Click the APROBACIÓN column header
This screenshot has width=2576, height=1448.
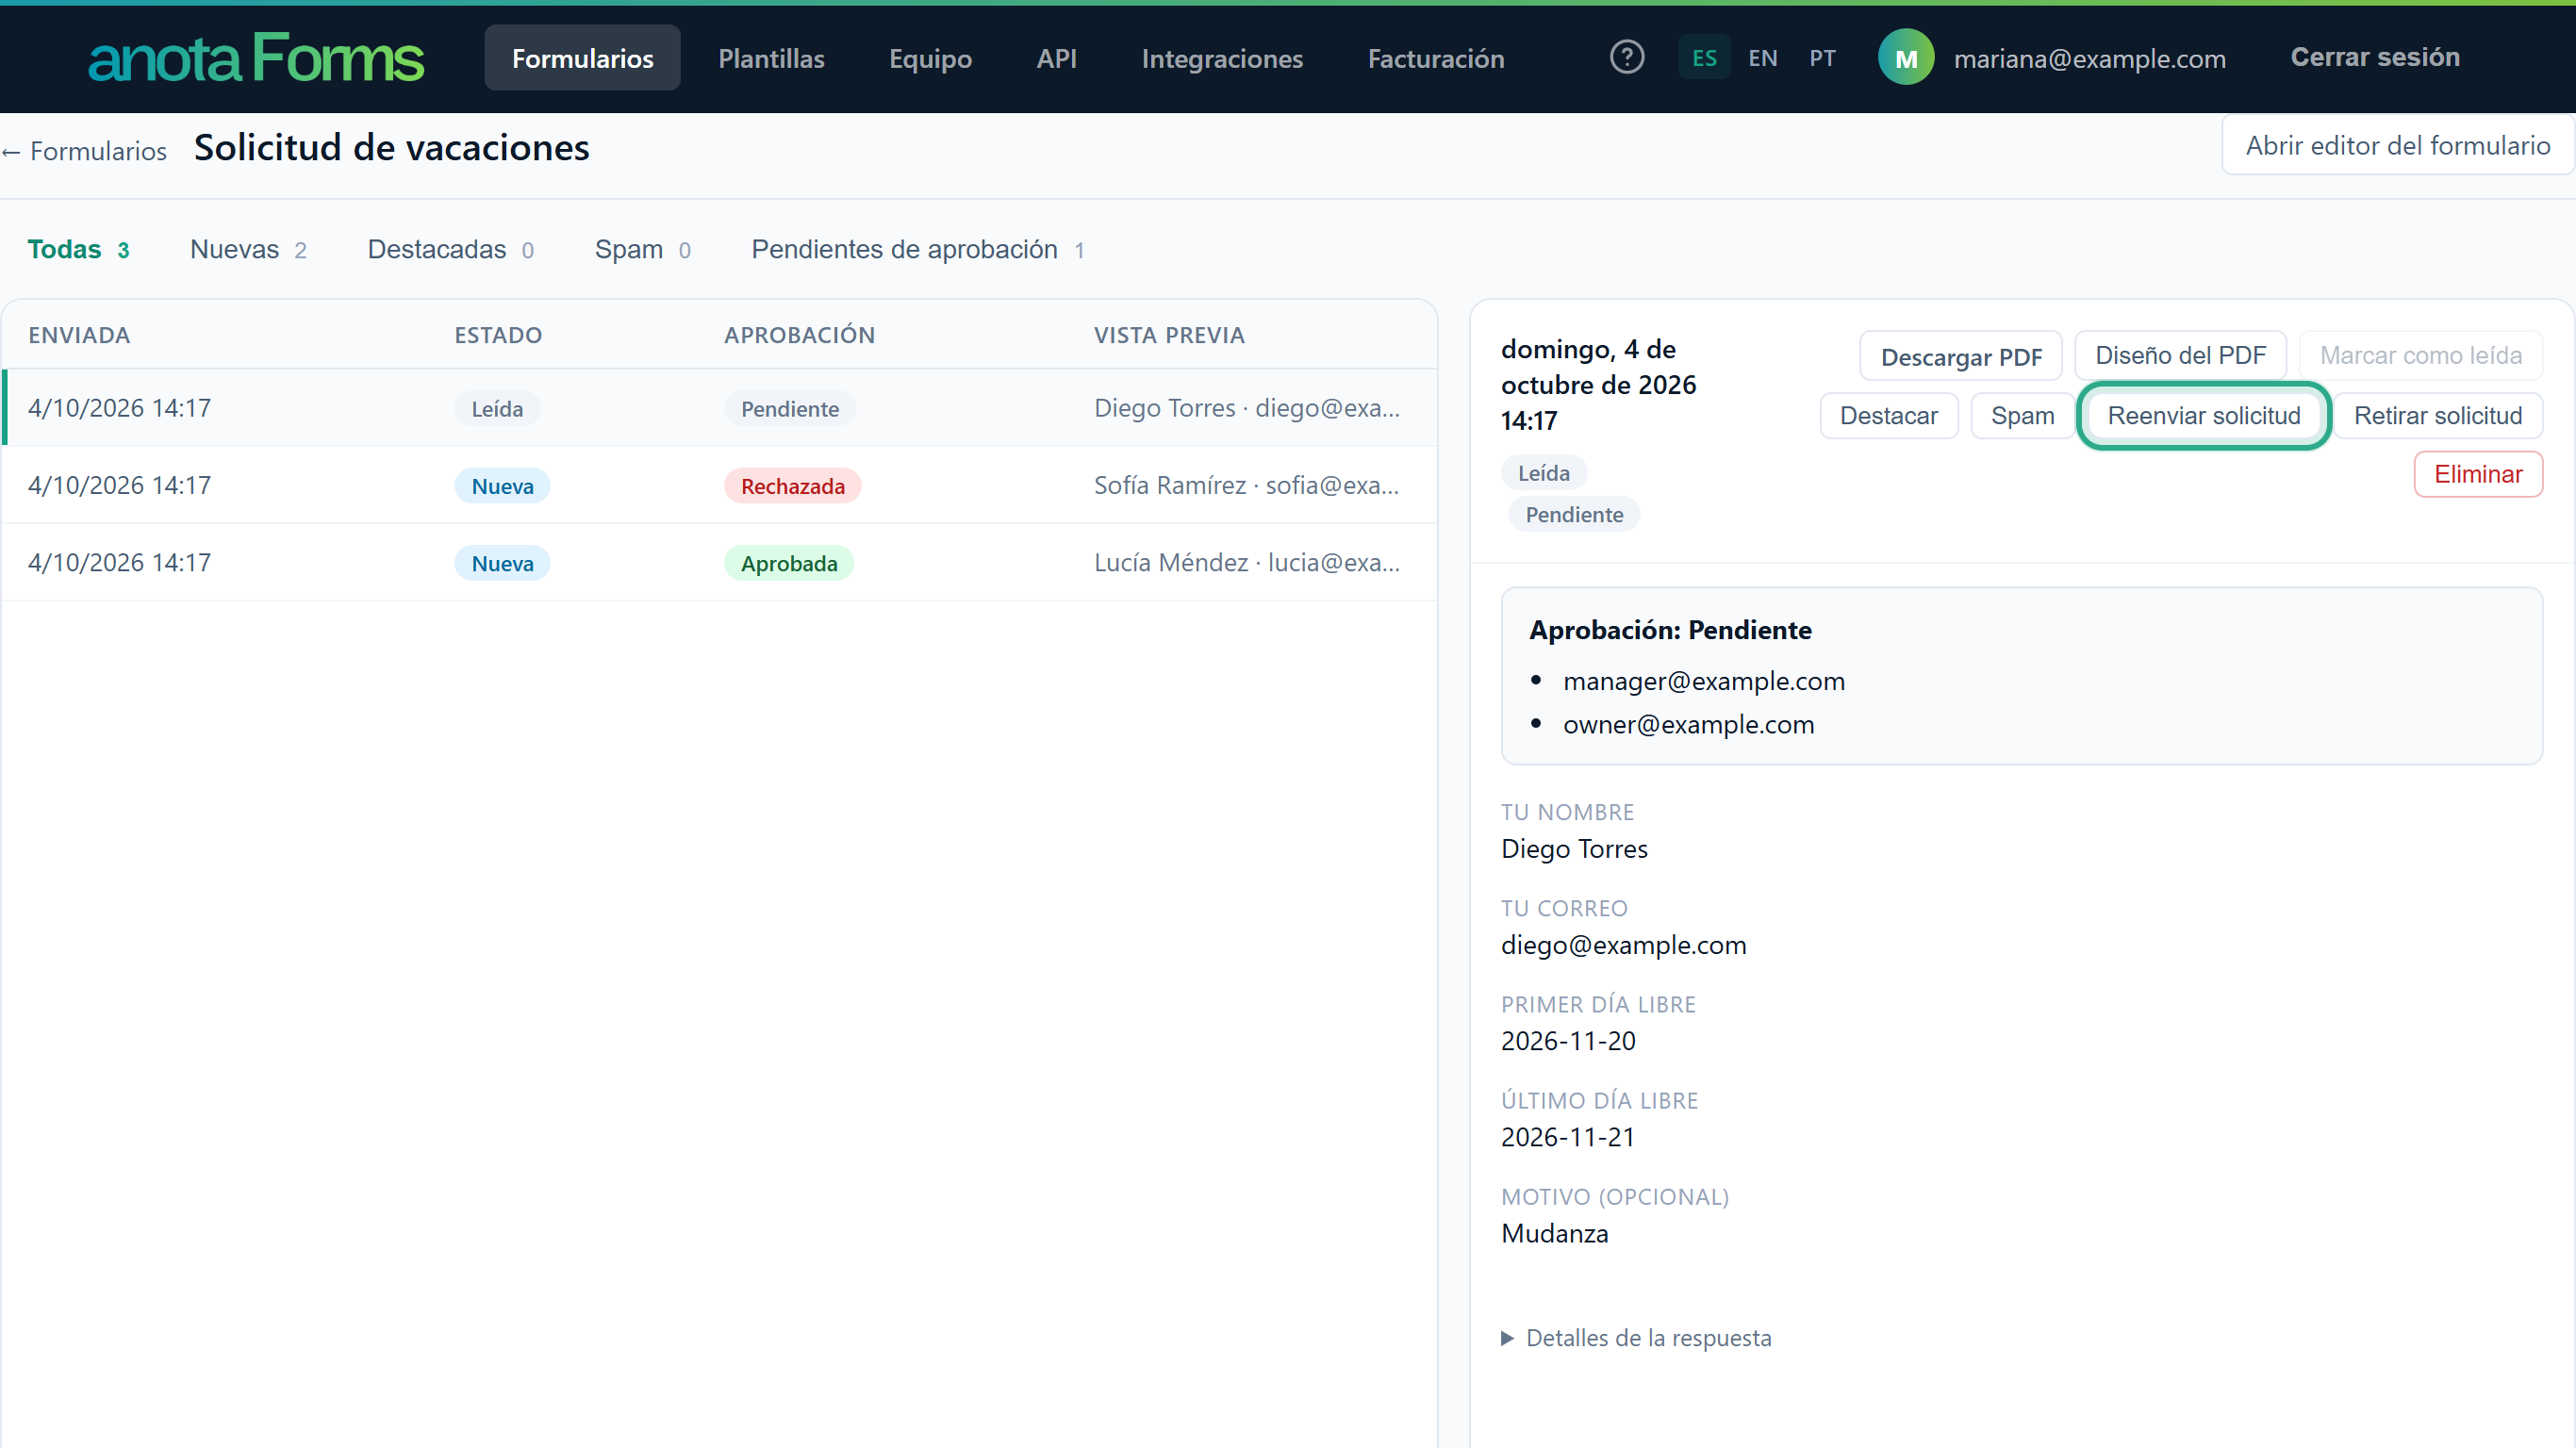click(x=799, y=335)
